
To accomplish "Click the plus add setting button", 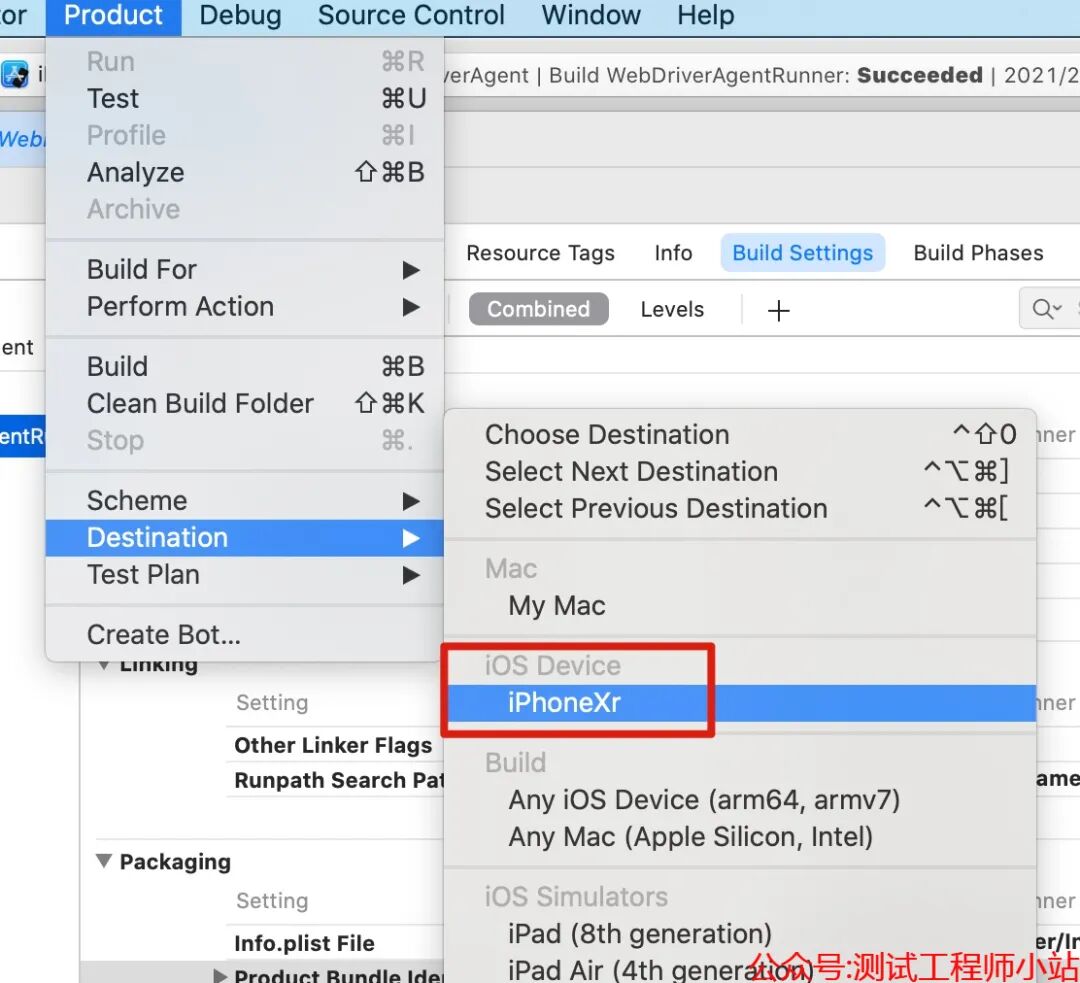I will click(x=778, y=311).
